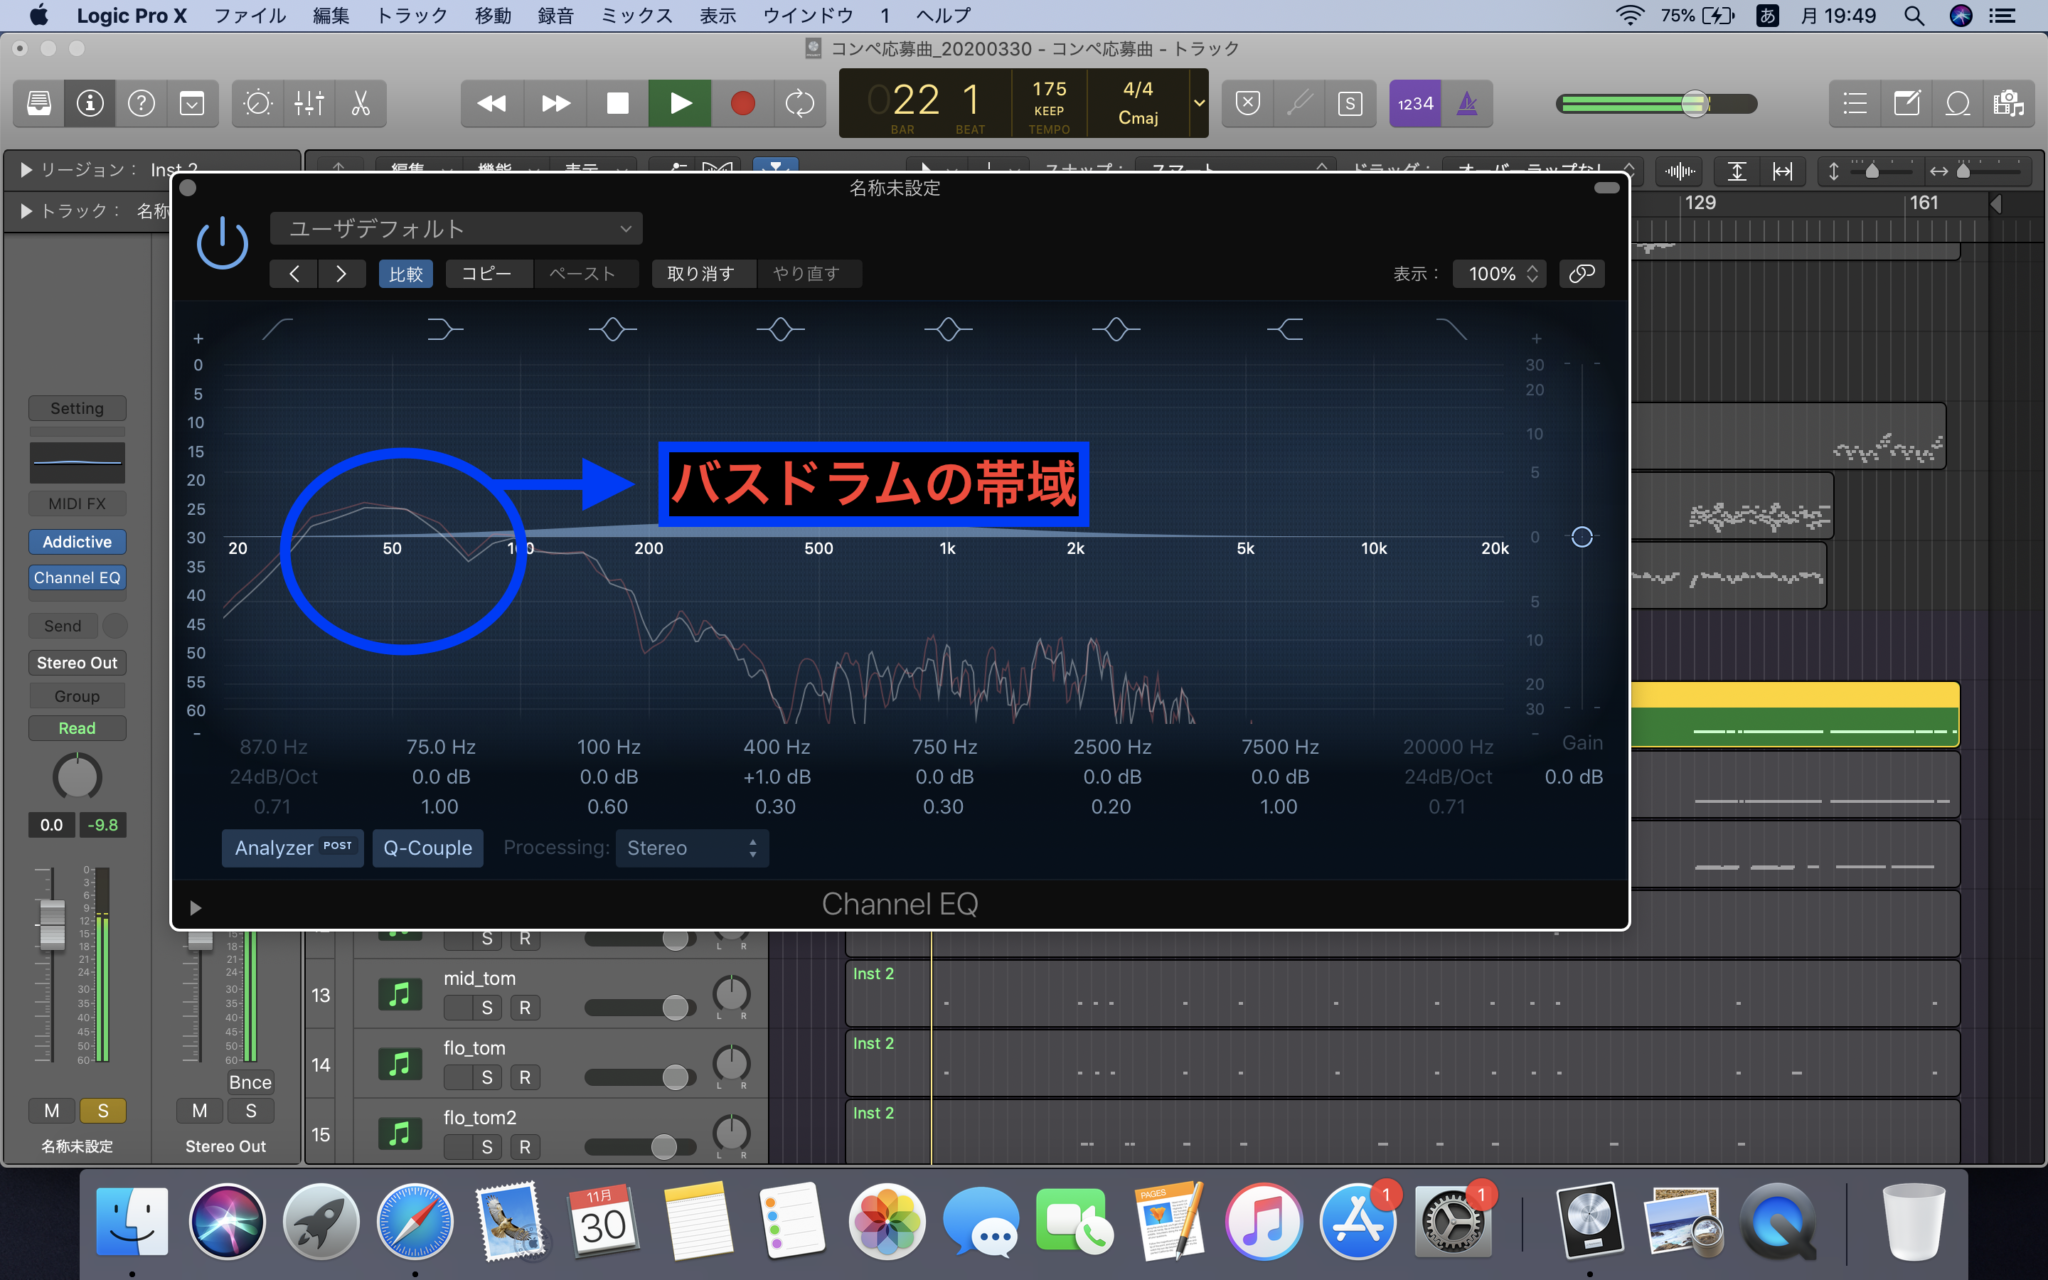Open the media browser icon at top right

point(2009,103)
